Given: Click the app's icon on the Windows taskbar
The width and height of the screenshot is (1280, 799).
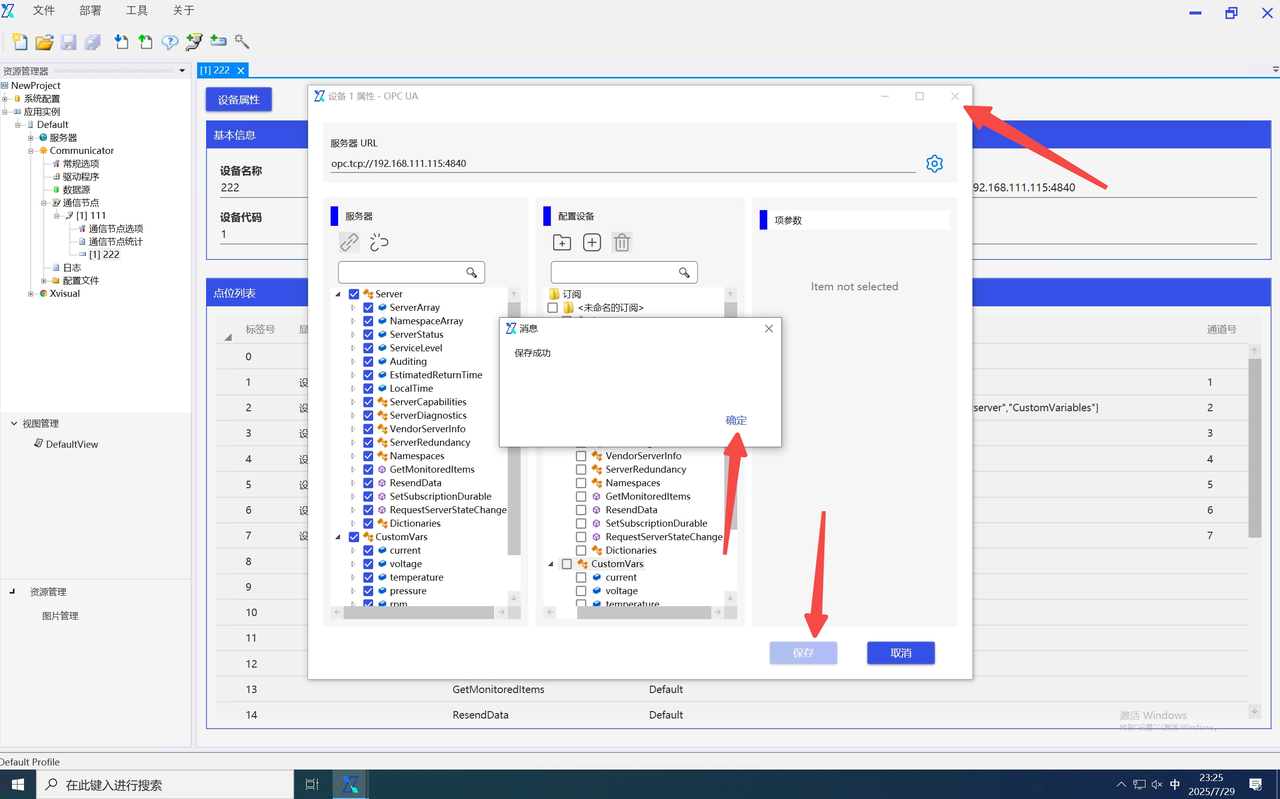Looking at the screenshot, I should [x=350, y=785].
